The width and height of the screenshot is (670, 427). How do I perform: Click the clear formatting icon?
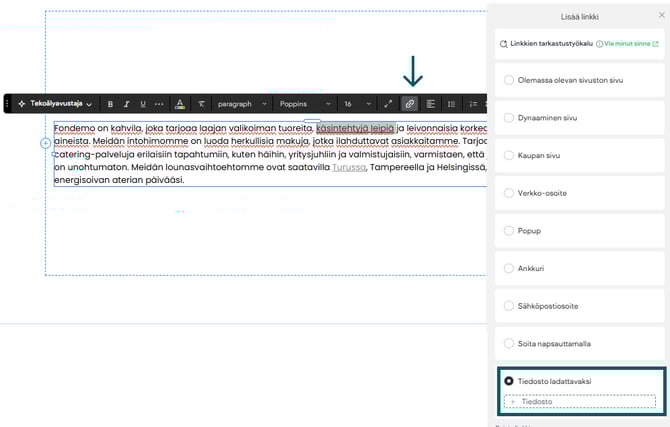point(201,104)
